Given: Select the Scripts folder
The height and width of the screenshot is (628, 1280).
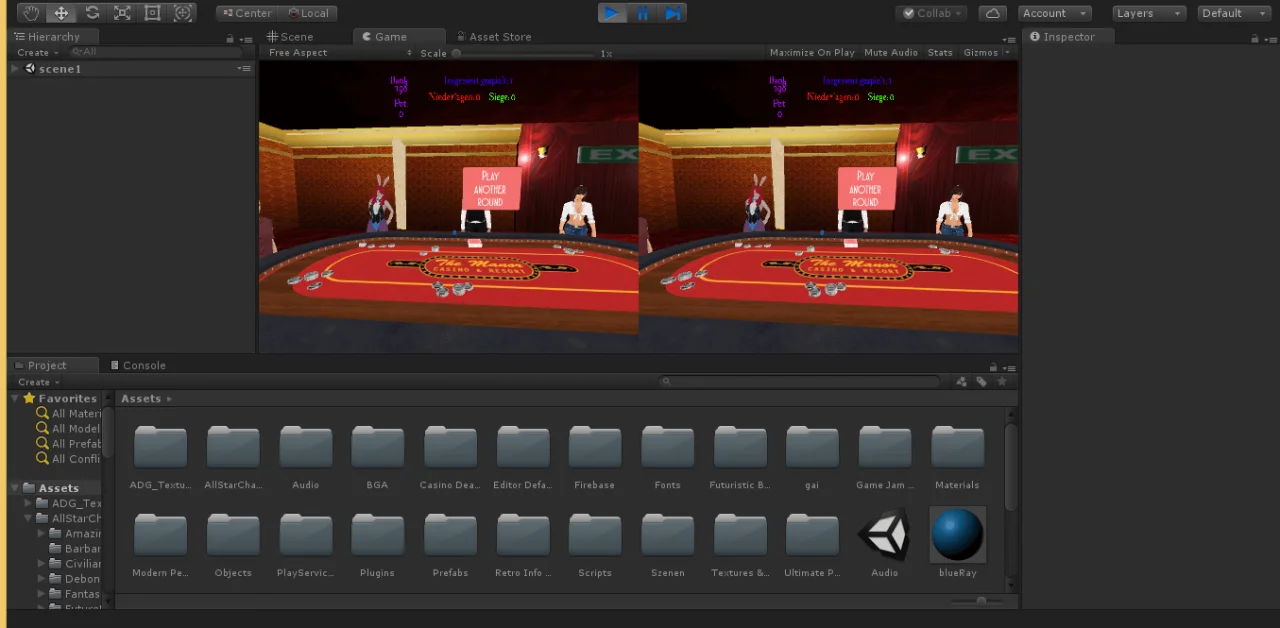Looking at the screenshot, I should tap(594, 545).
